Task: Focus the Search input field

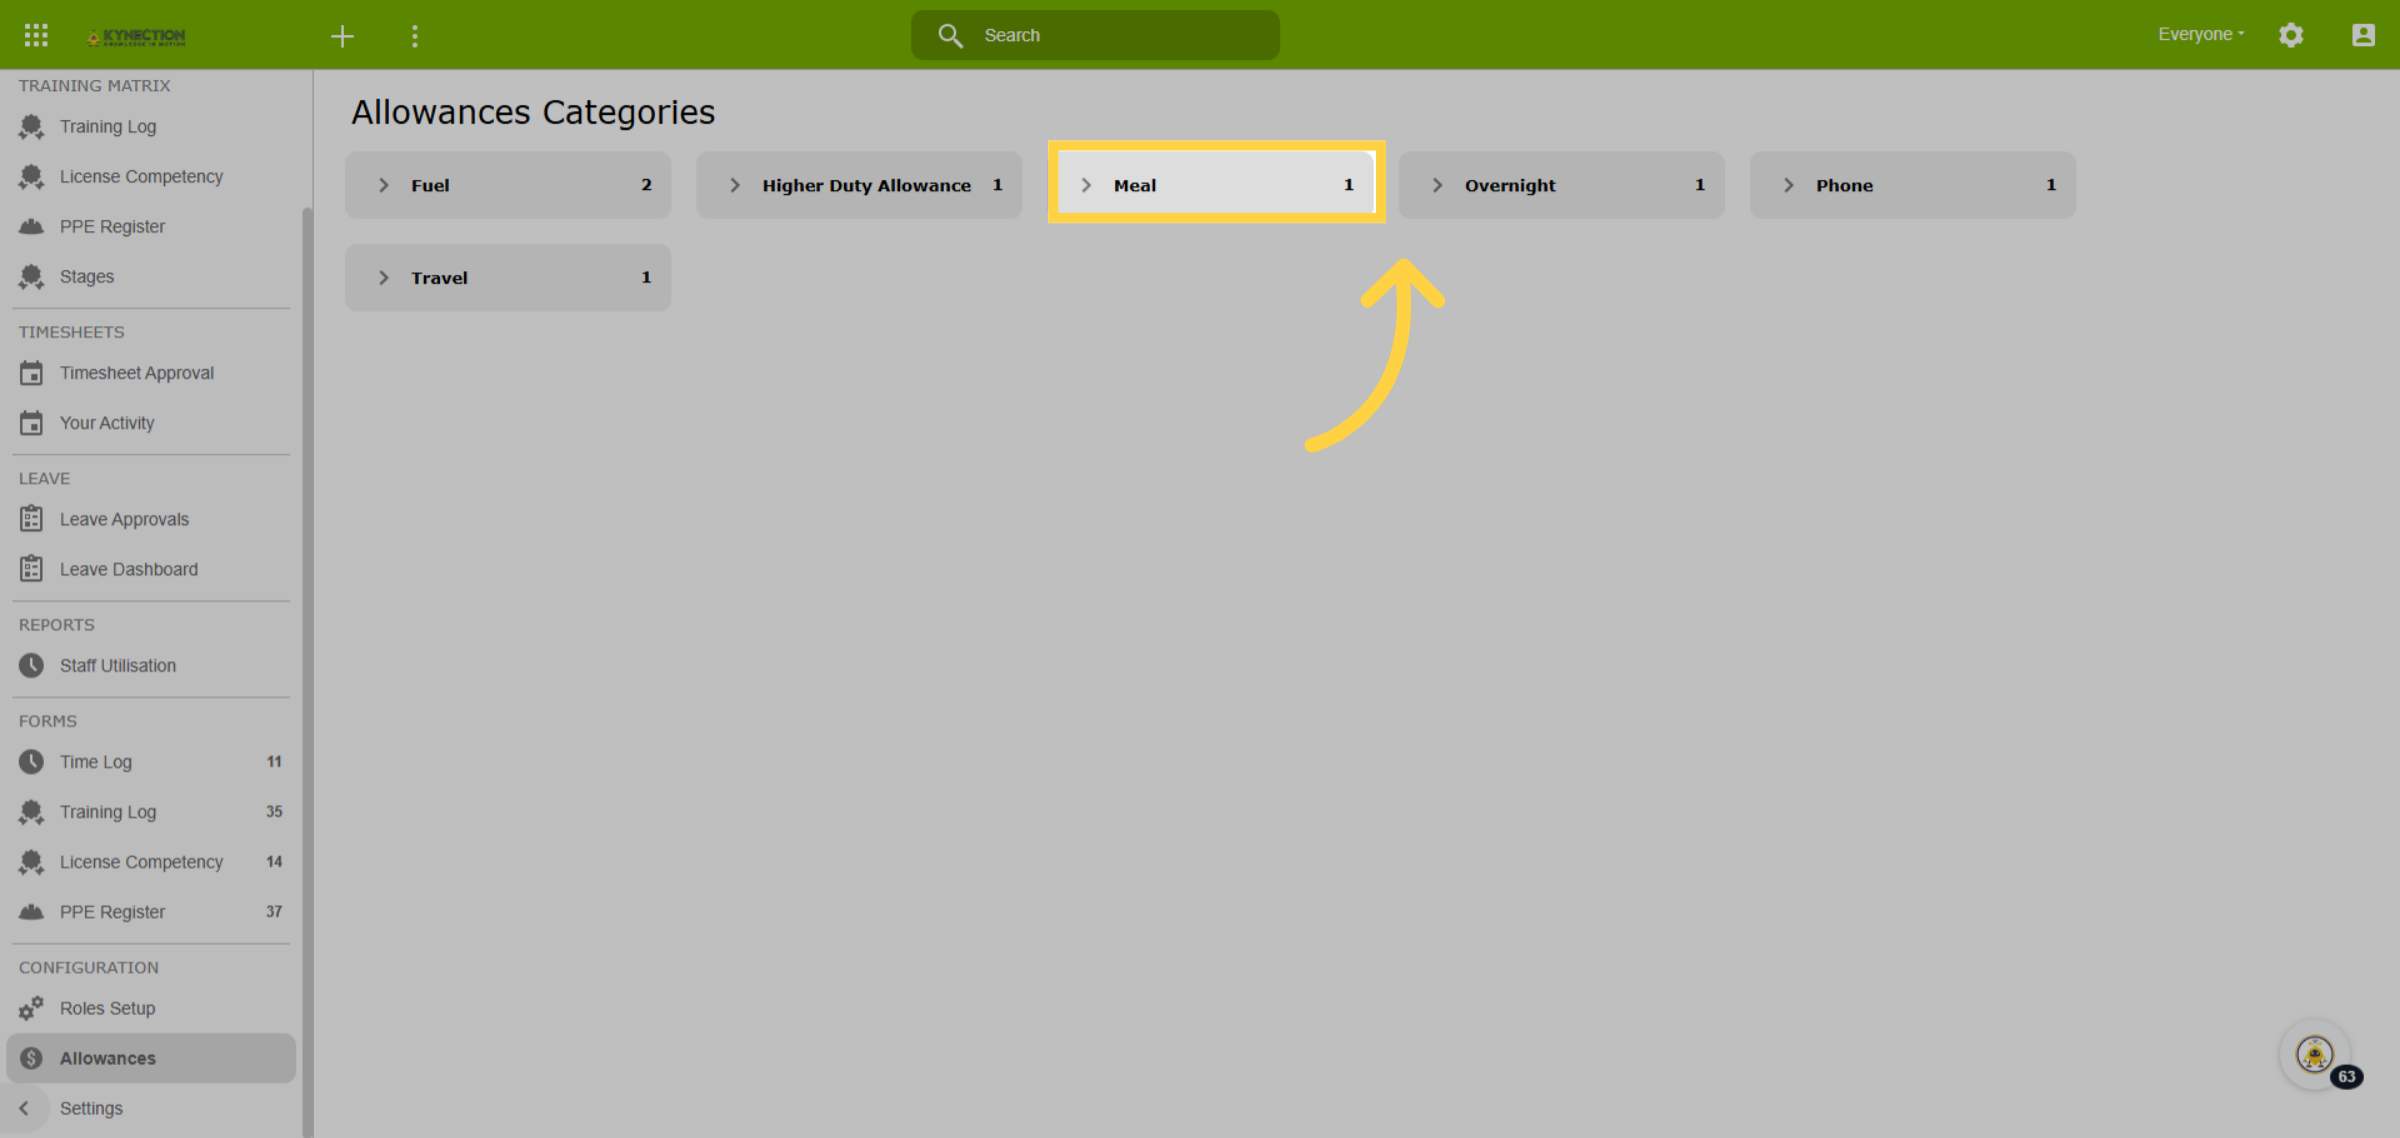Action: [1095, 35]
